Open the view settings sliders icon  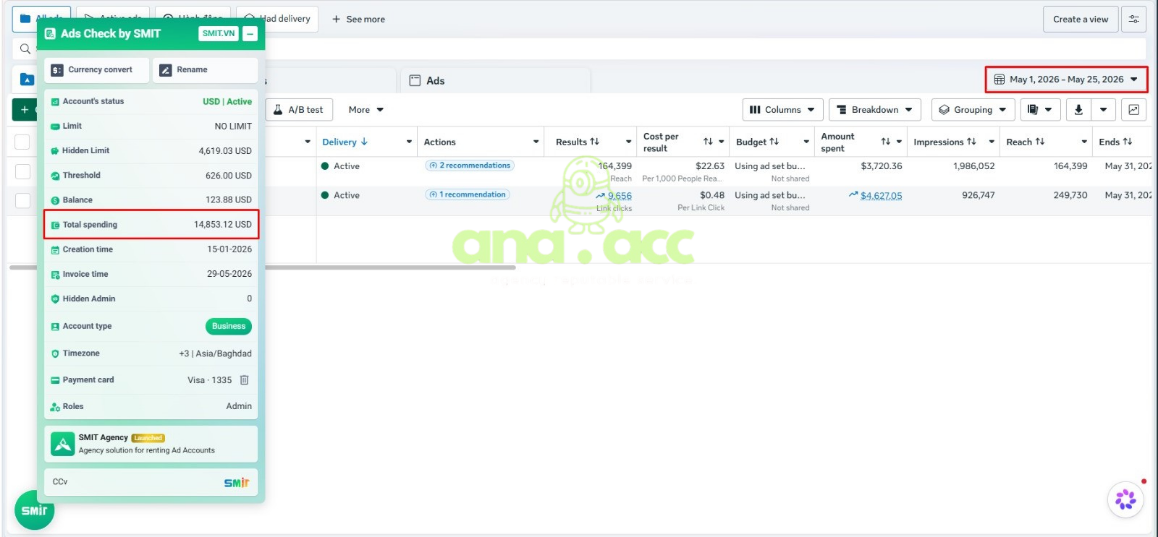point(1133,19)
